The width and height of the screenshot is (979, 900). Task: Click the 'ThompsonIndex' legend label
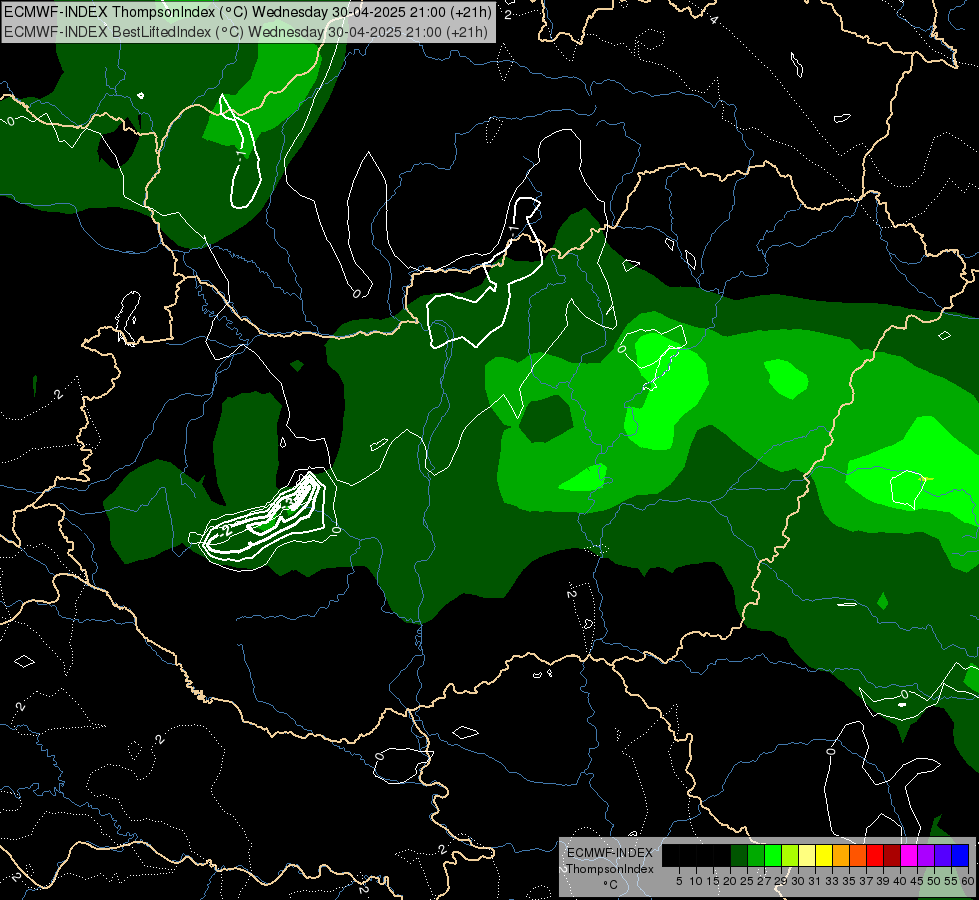click(x=610, y=869)
